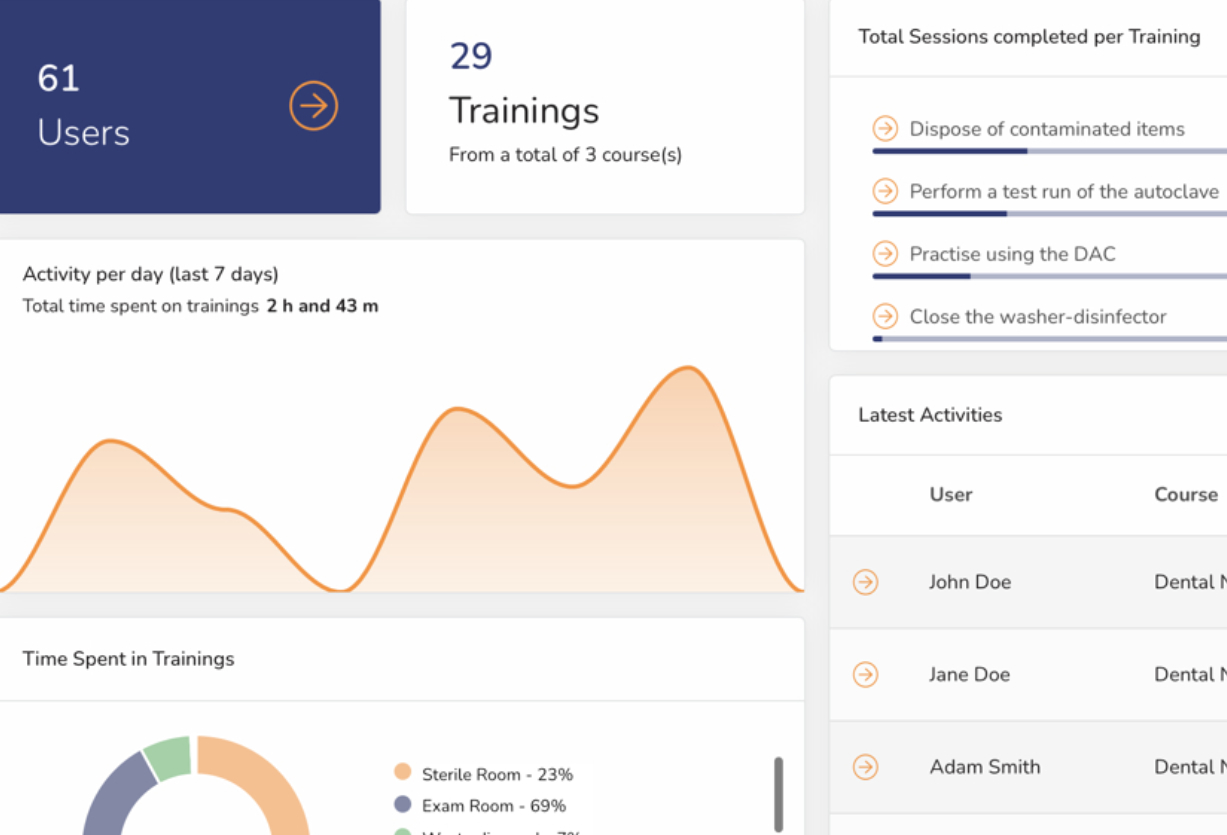1227x835 pixels.
Task: Click arrow icon beside Close the washer-disinfector
Action: pos(885,316)
